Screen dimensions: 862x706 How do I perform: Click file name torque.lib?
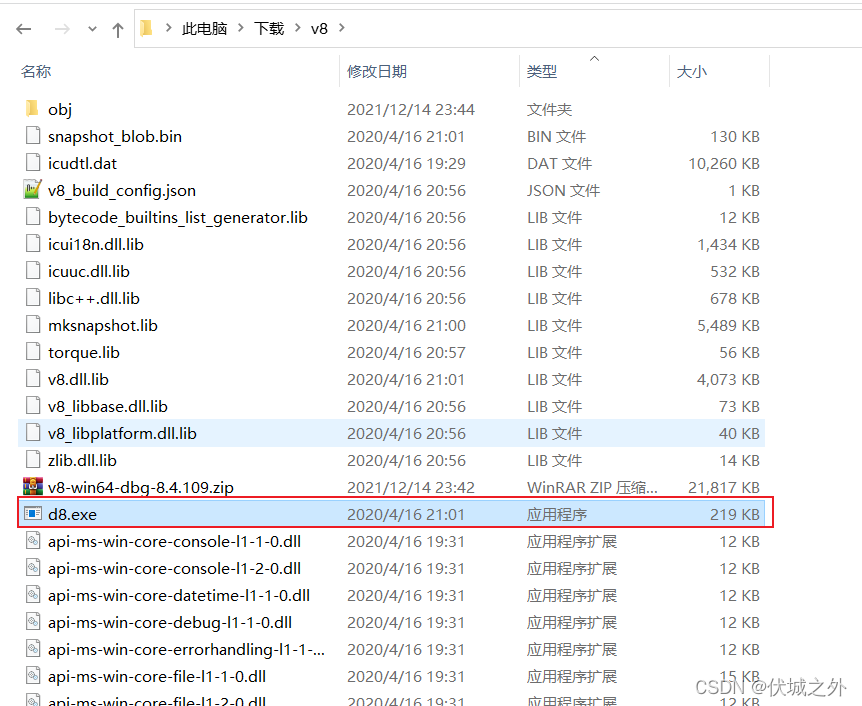point(84,352)
